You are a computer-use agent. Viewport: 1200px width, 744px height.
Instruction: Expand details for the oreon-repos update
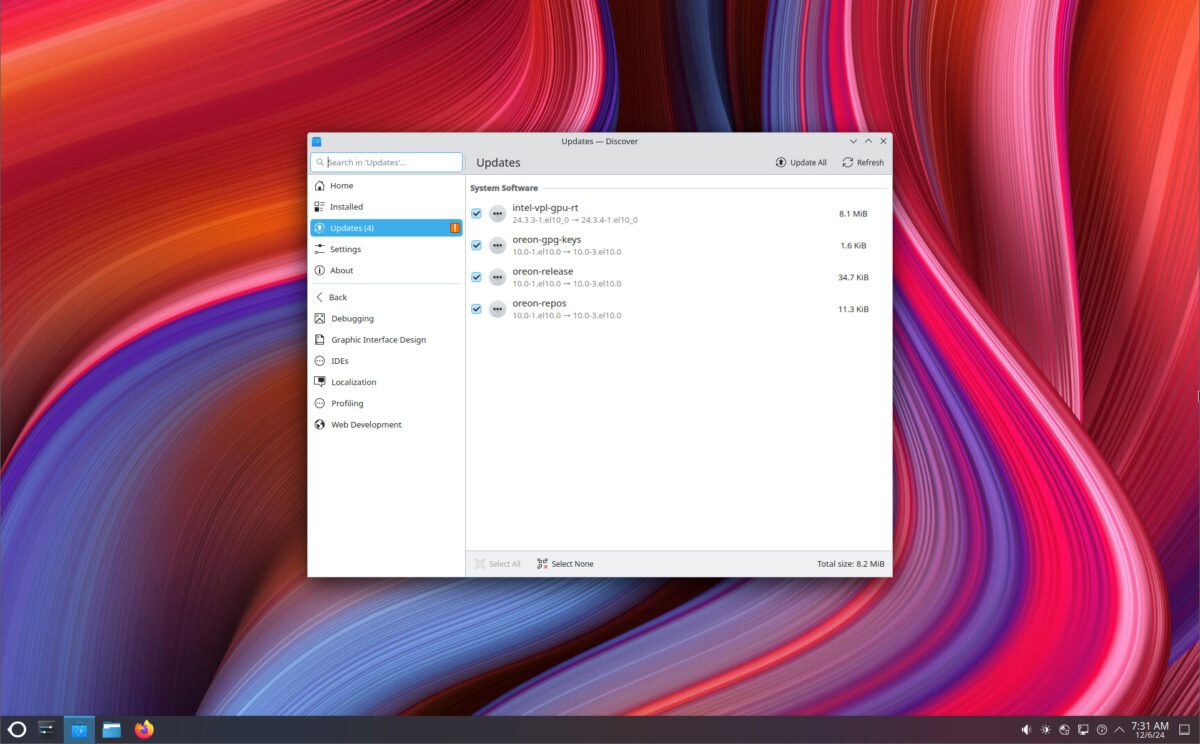497,309
